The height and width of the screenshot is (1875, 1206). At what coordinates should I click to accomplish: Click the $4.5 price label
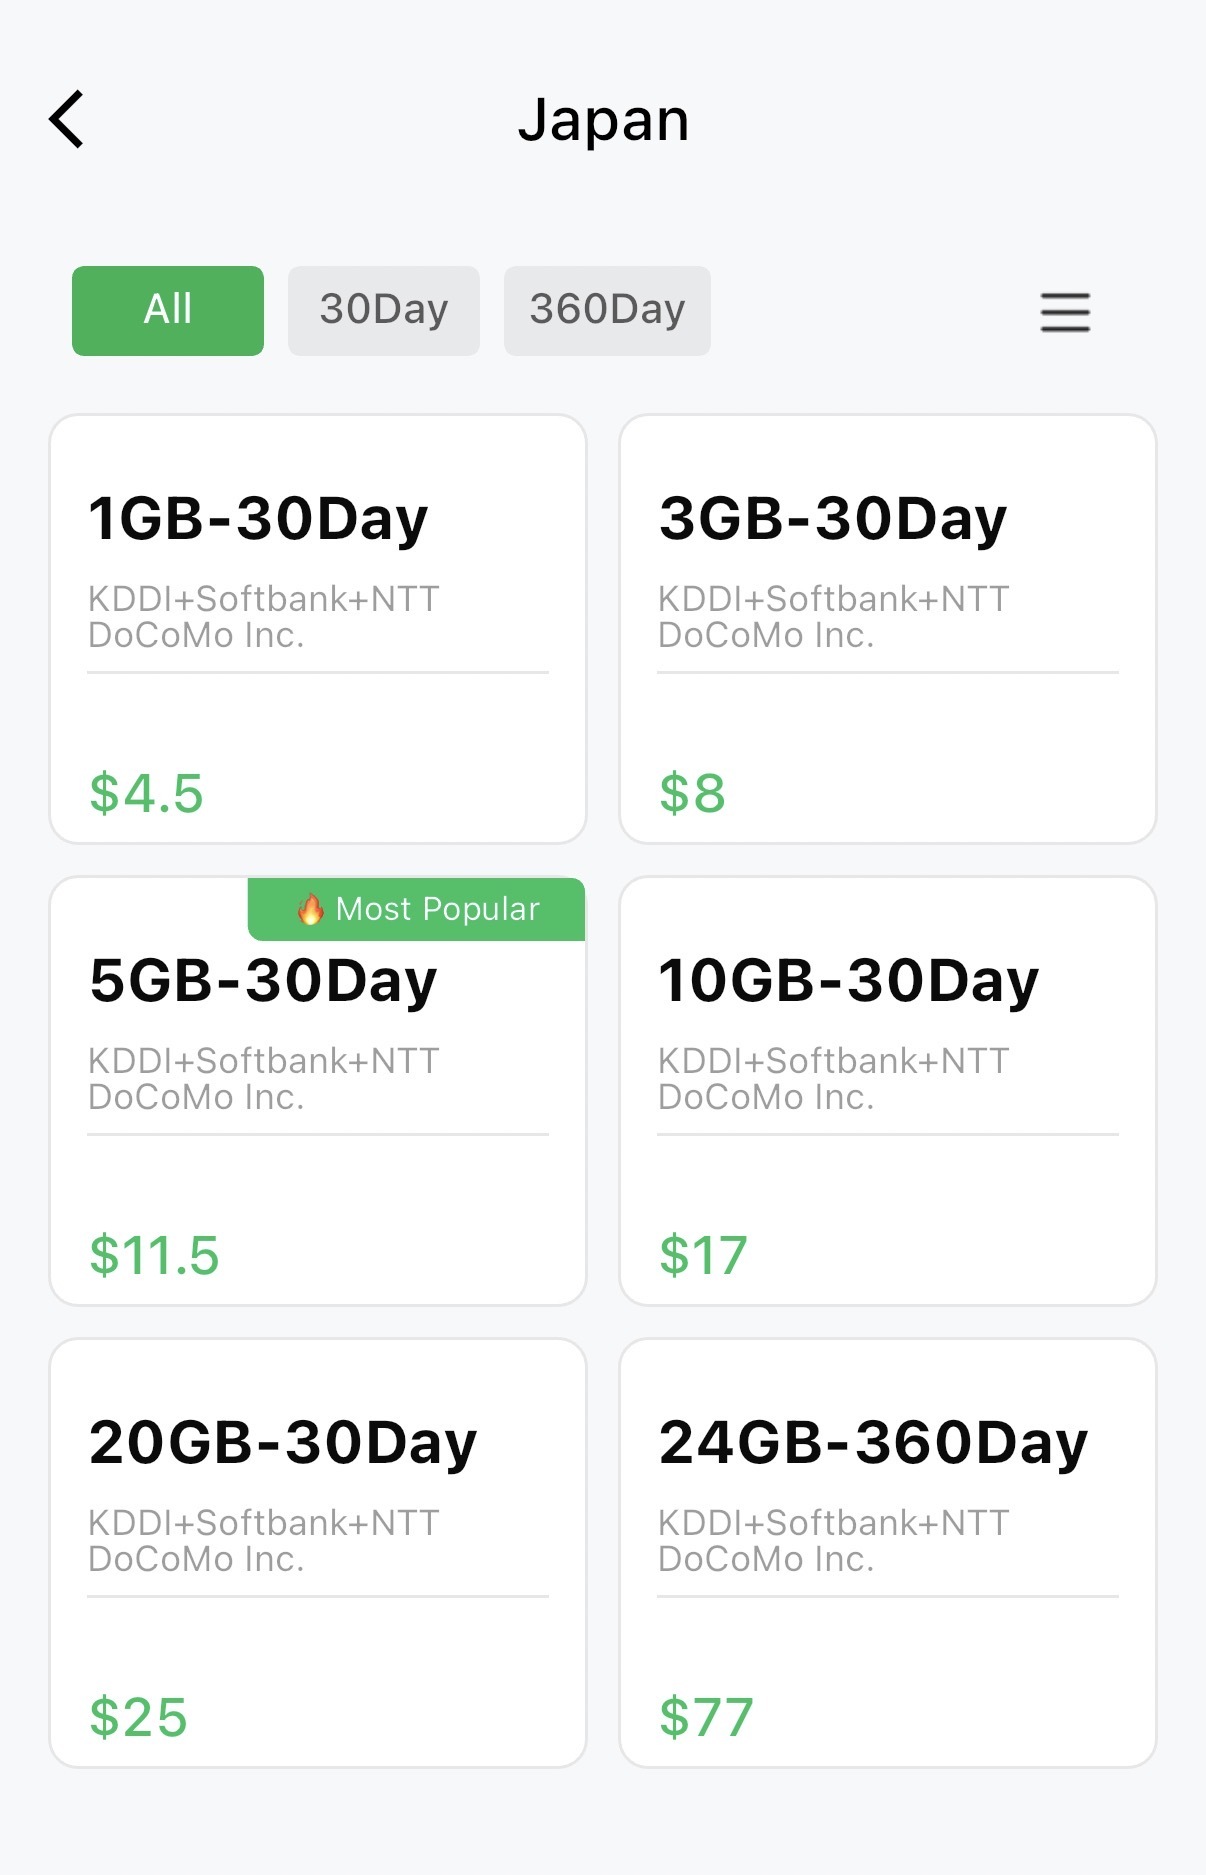[146, 794]
